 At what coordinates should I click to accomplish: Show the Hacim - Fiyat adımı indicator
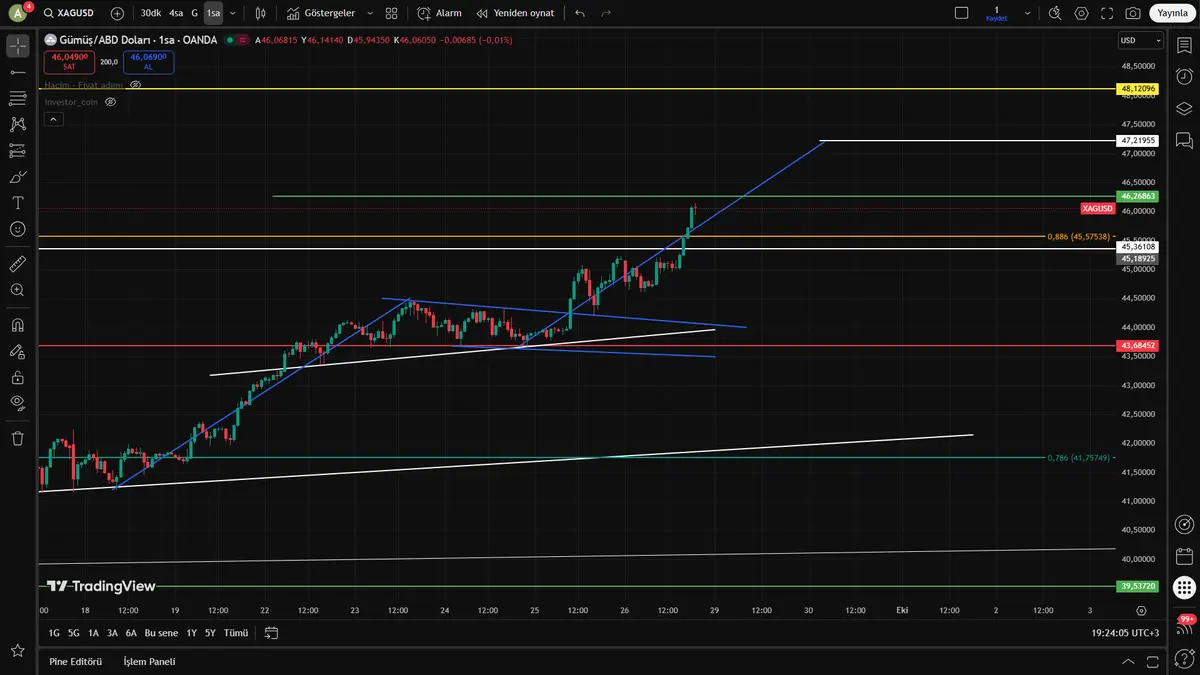pyautogui.click(x=136, y=85)
